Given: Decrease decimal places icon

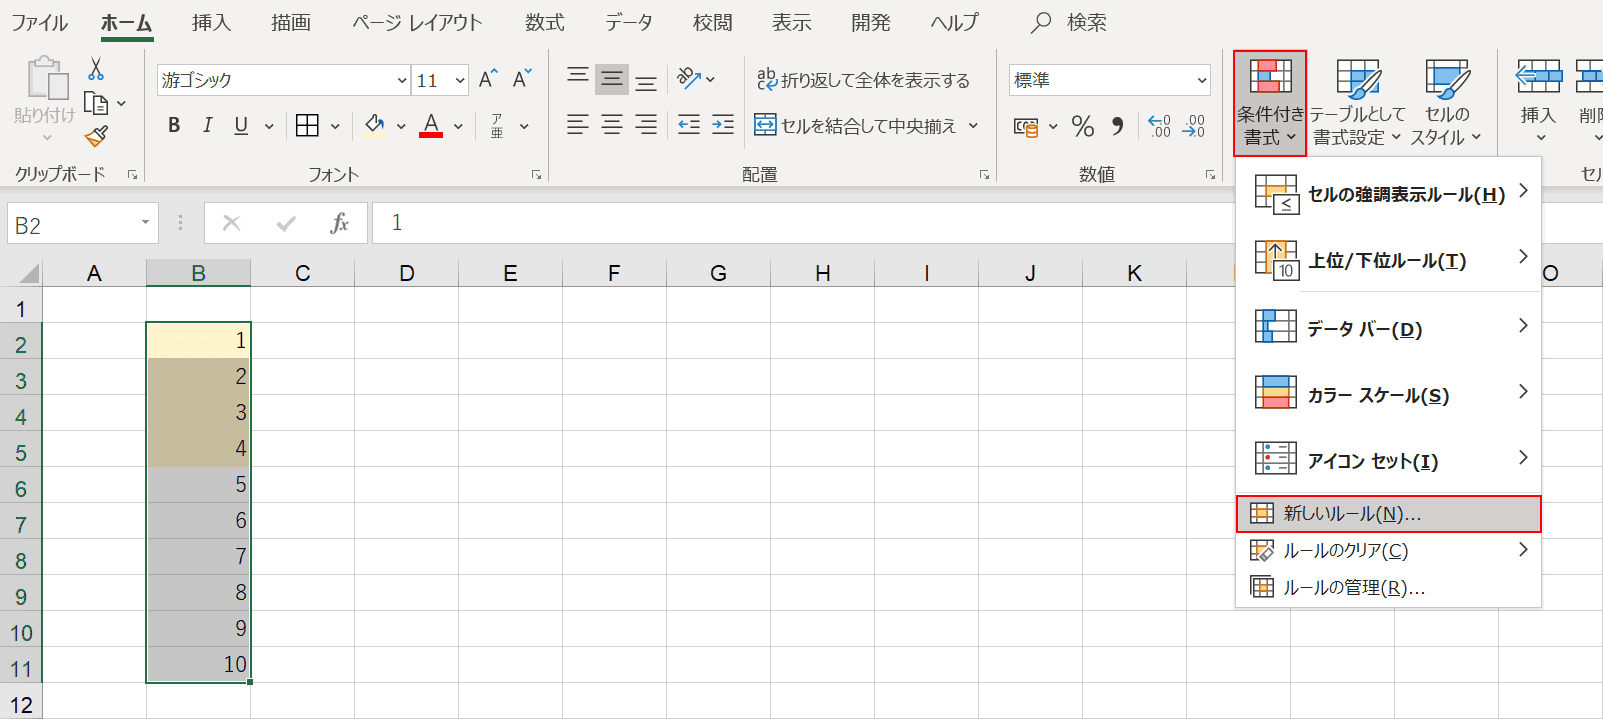Looking at the screenshot, I should click(1194, 126).
